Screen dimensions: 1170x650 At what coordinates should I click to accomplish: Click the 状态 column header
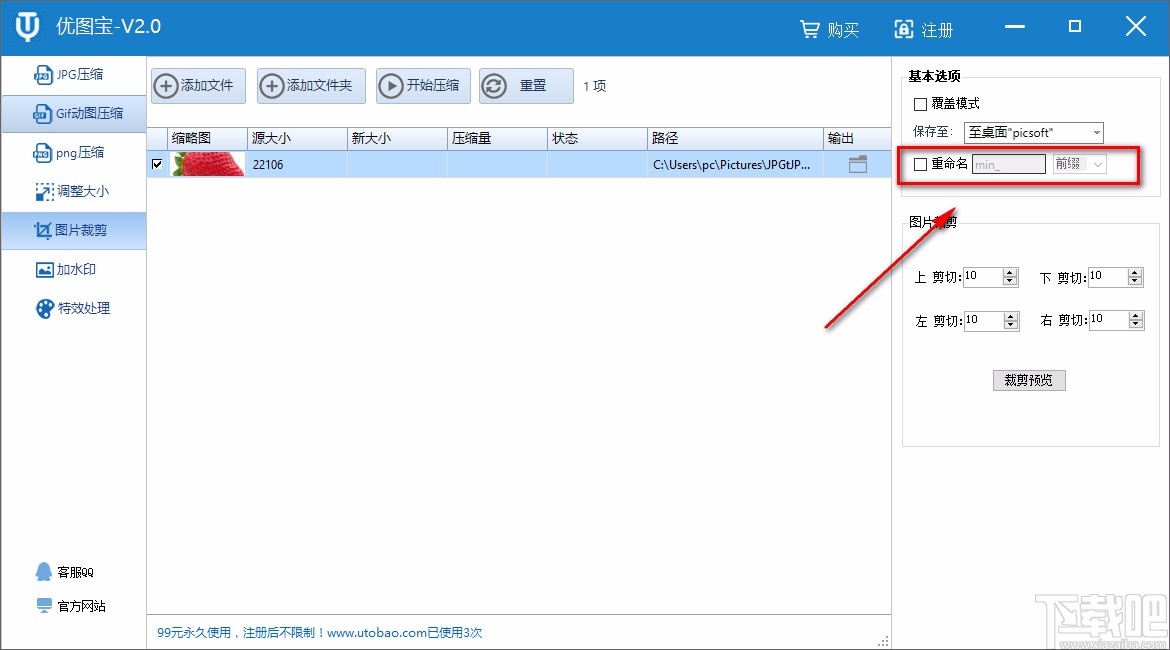click(x=597, y=138)
